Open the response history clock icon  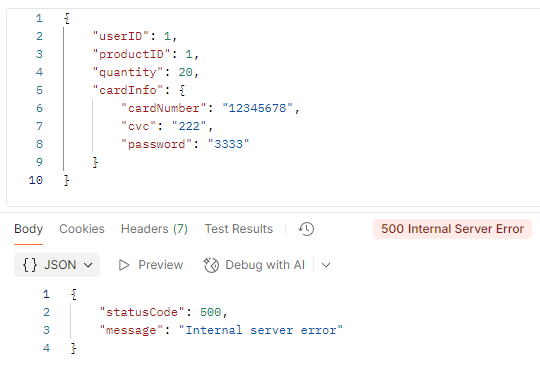click(306, 229)
